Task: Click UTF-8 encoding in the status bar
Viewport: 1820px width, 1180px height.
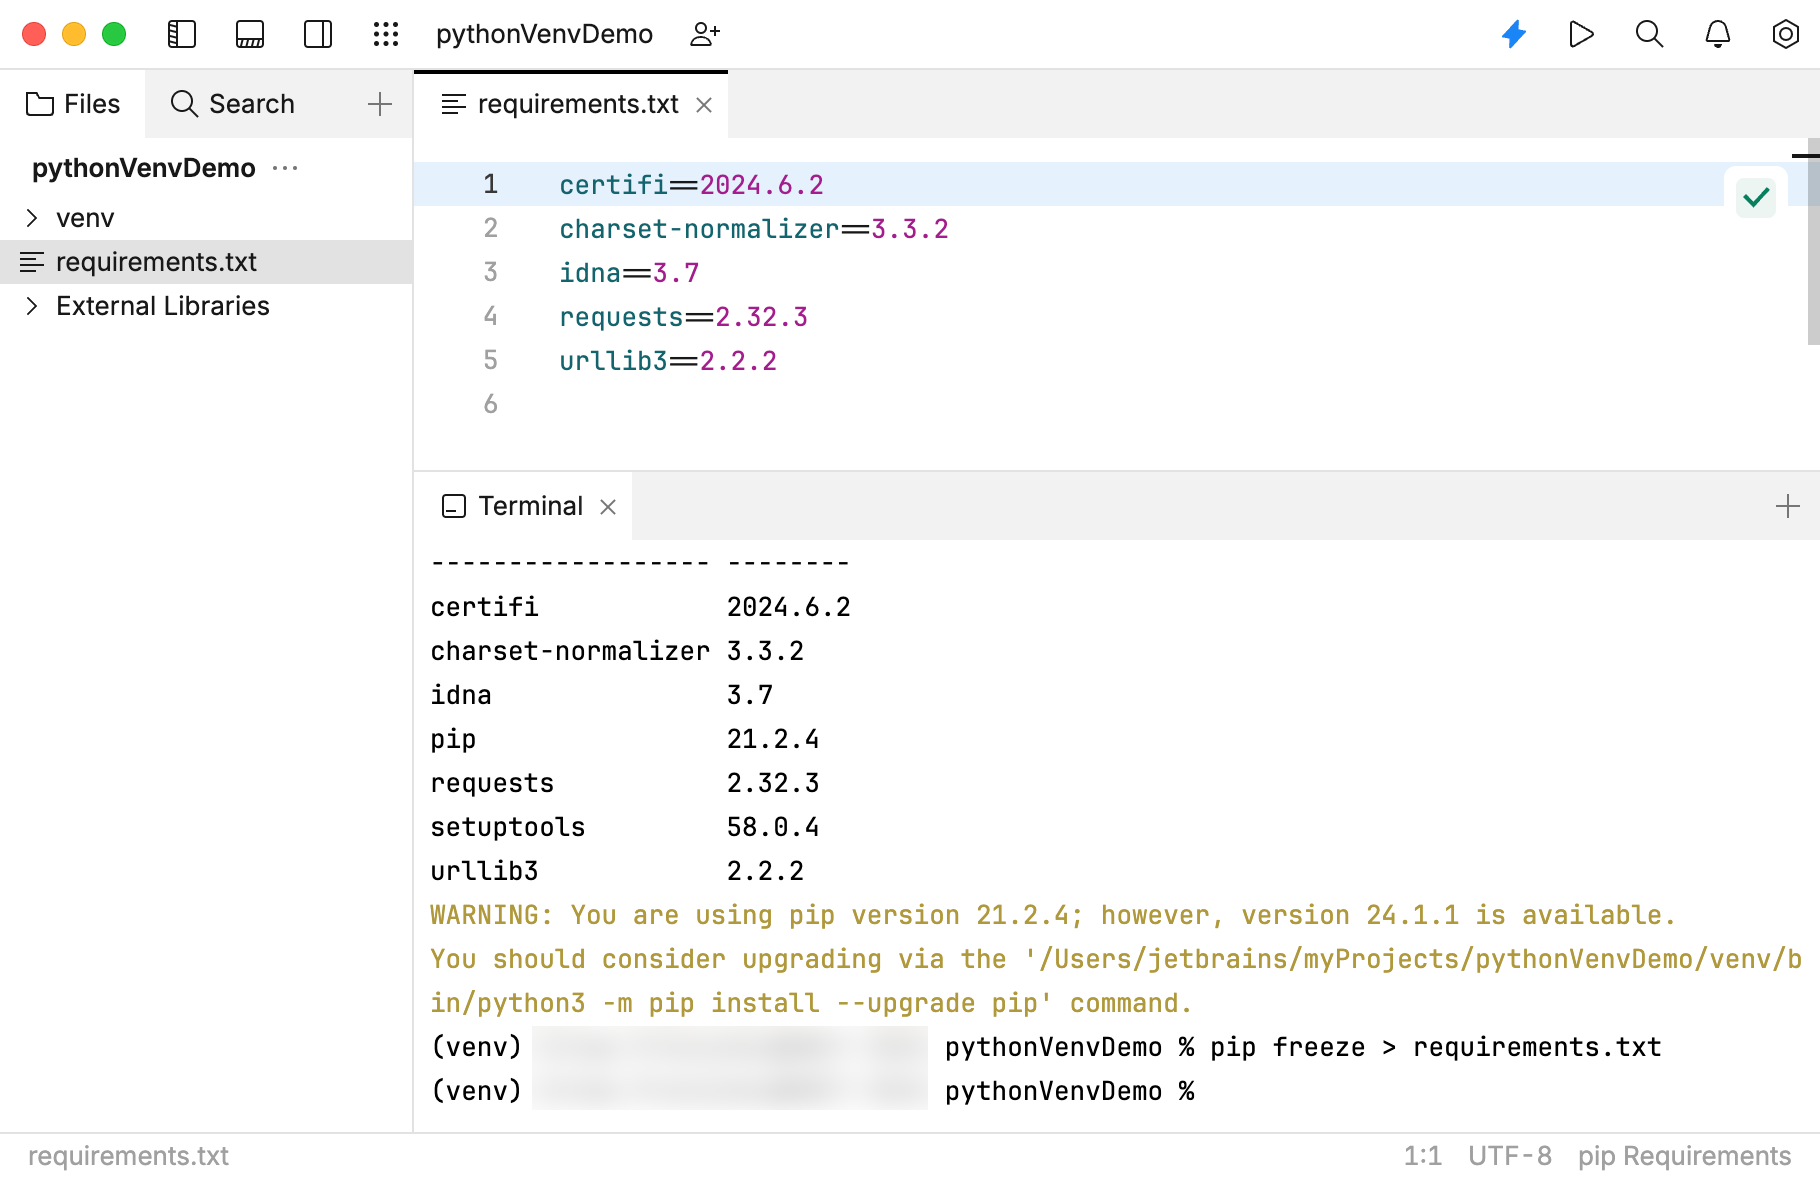Action: pyautogui.click(x=1508, y=1156)
